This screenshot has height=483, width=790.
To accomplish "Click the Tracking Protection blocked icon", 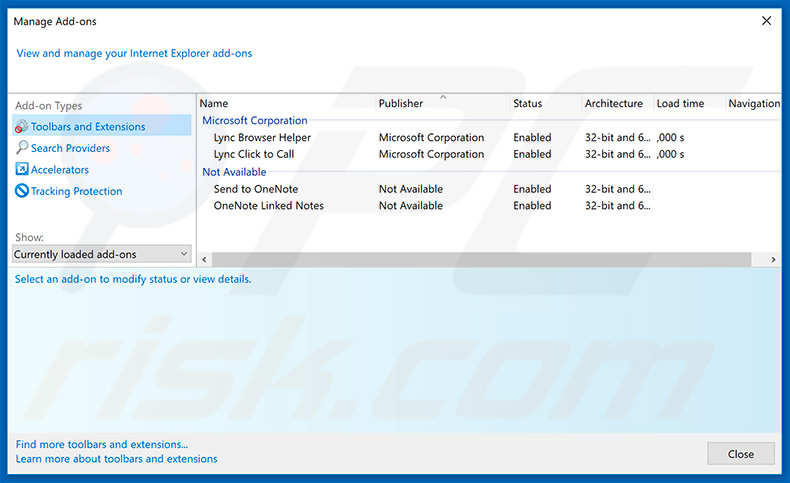I will click(22, 190).
